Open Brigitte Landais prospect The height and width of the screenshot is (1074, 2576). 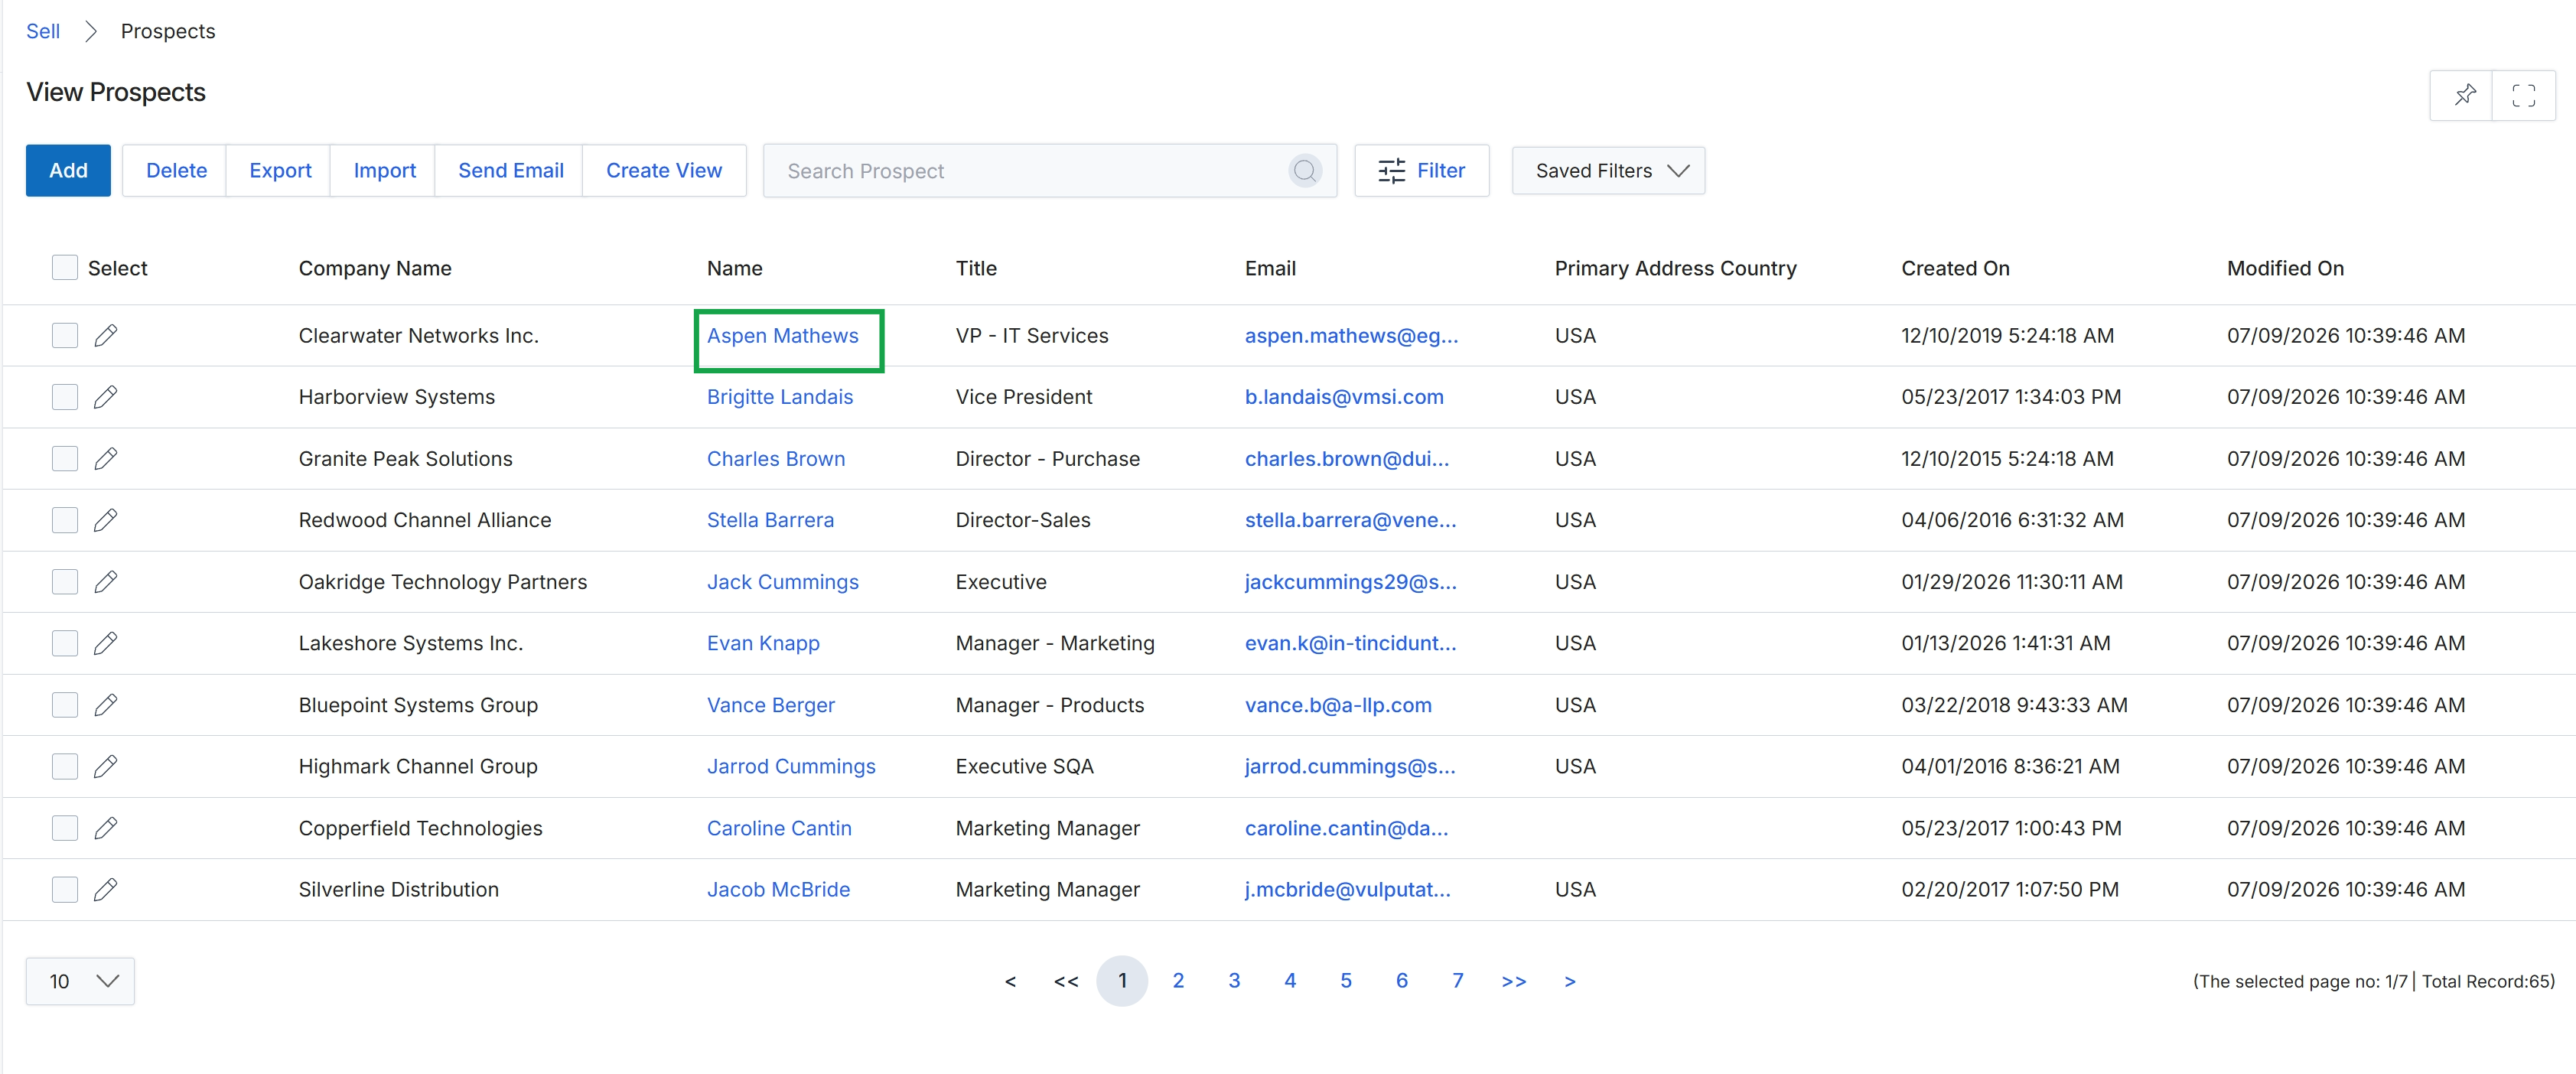[780, 397]
